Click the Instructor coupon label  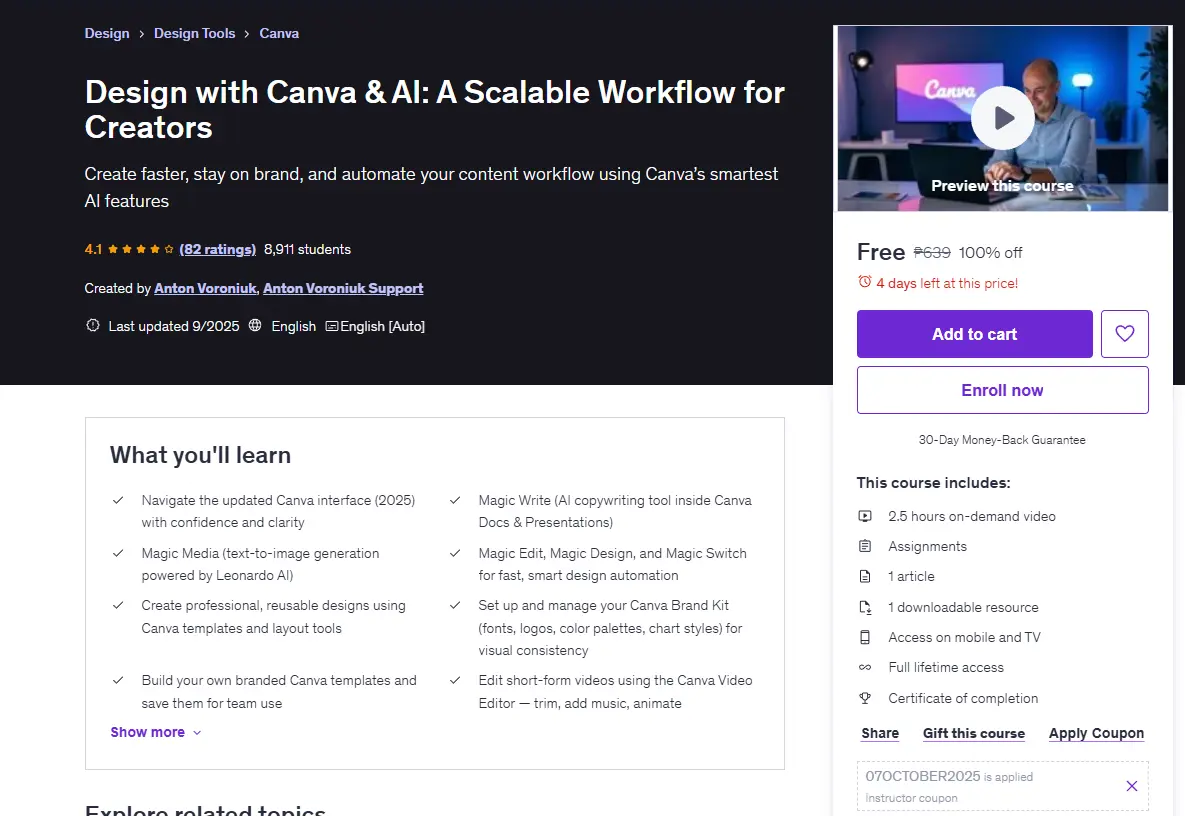[x=911, y=798]
